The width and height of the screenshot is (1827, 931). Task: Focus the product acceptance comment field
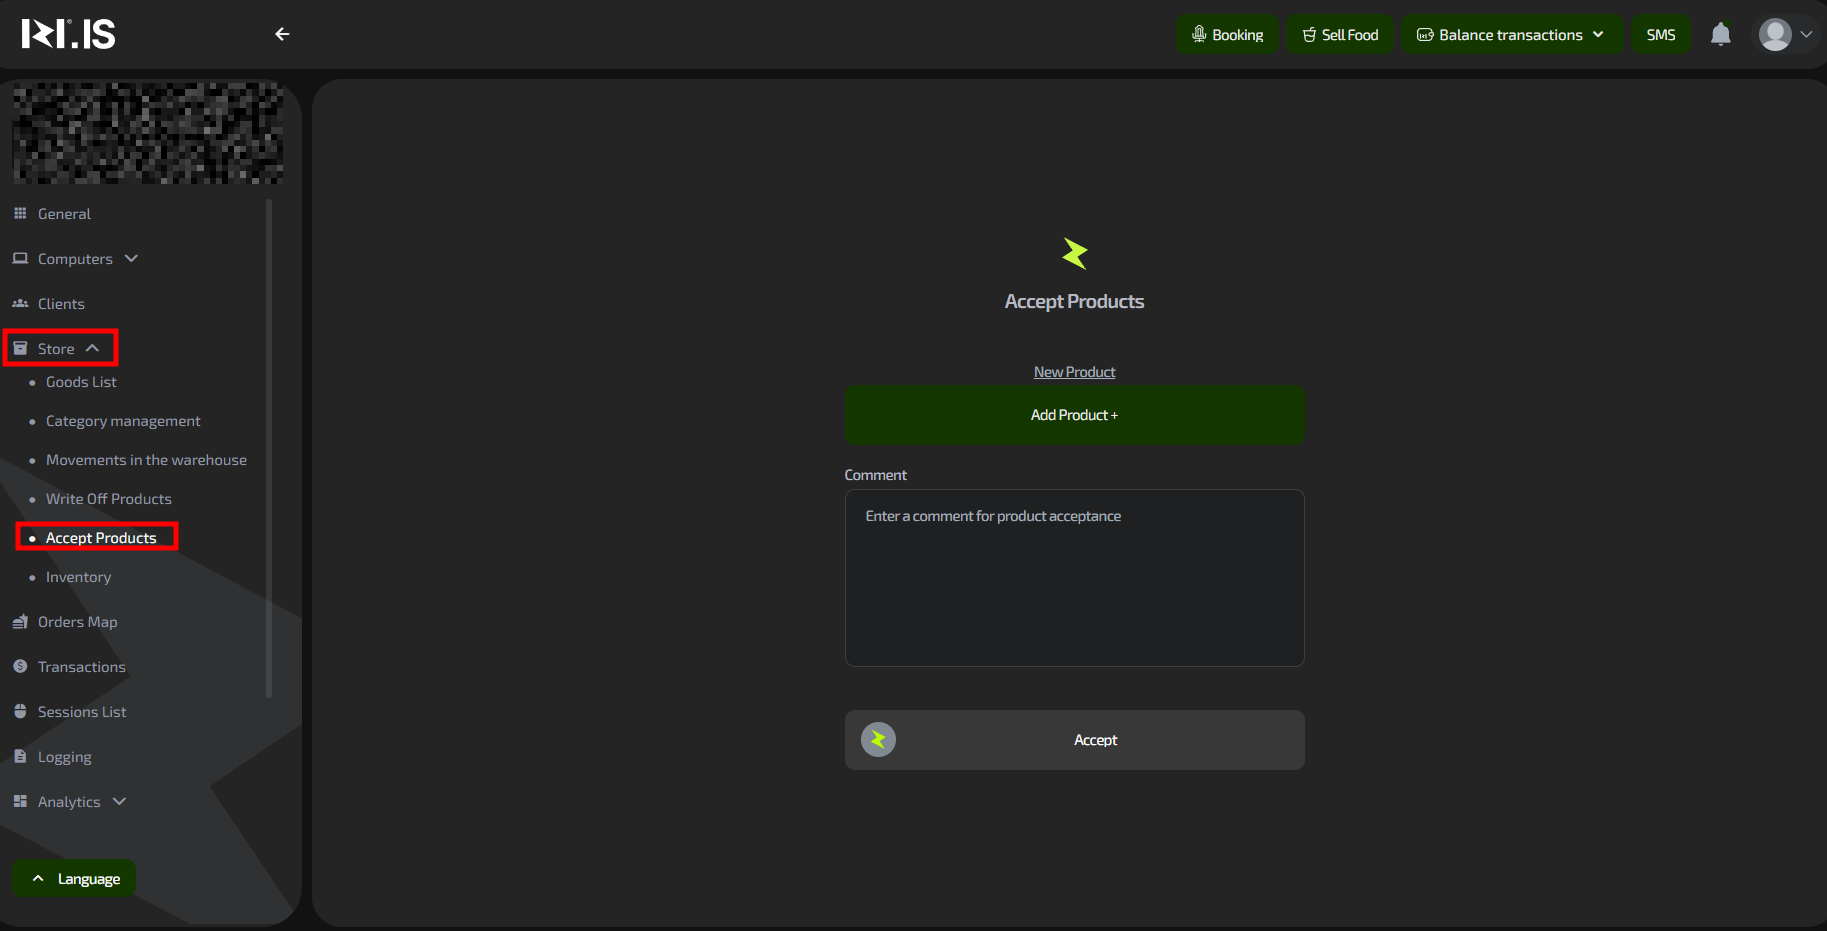tap(1074, 578)
